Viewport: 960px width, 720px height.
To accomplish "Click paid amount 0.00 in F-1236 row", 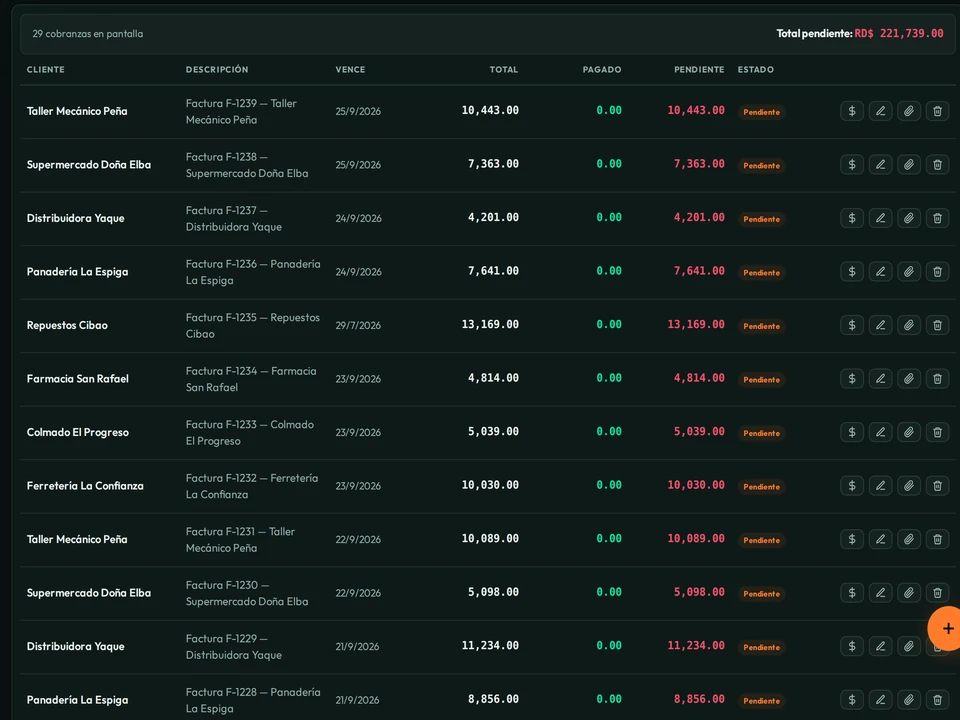I will click(x=609, y=271).
